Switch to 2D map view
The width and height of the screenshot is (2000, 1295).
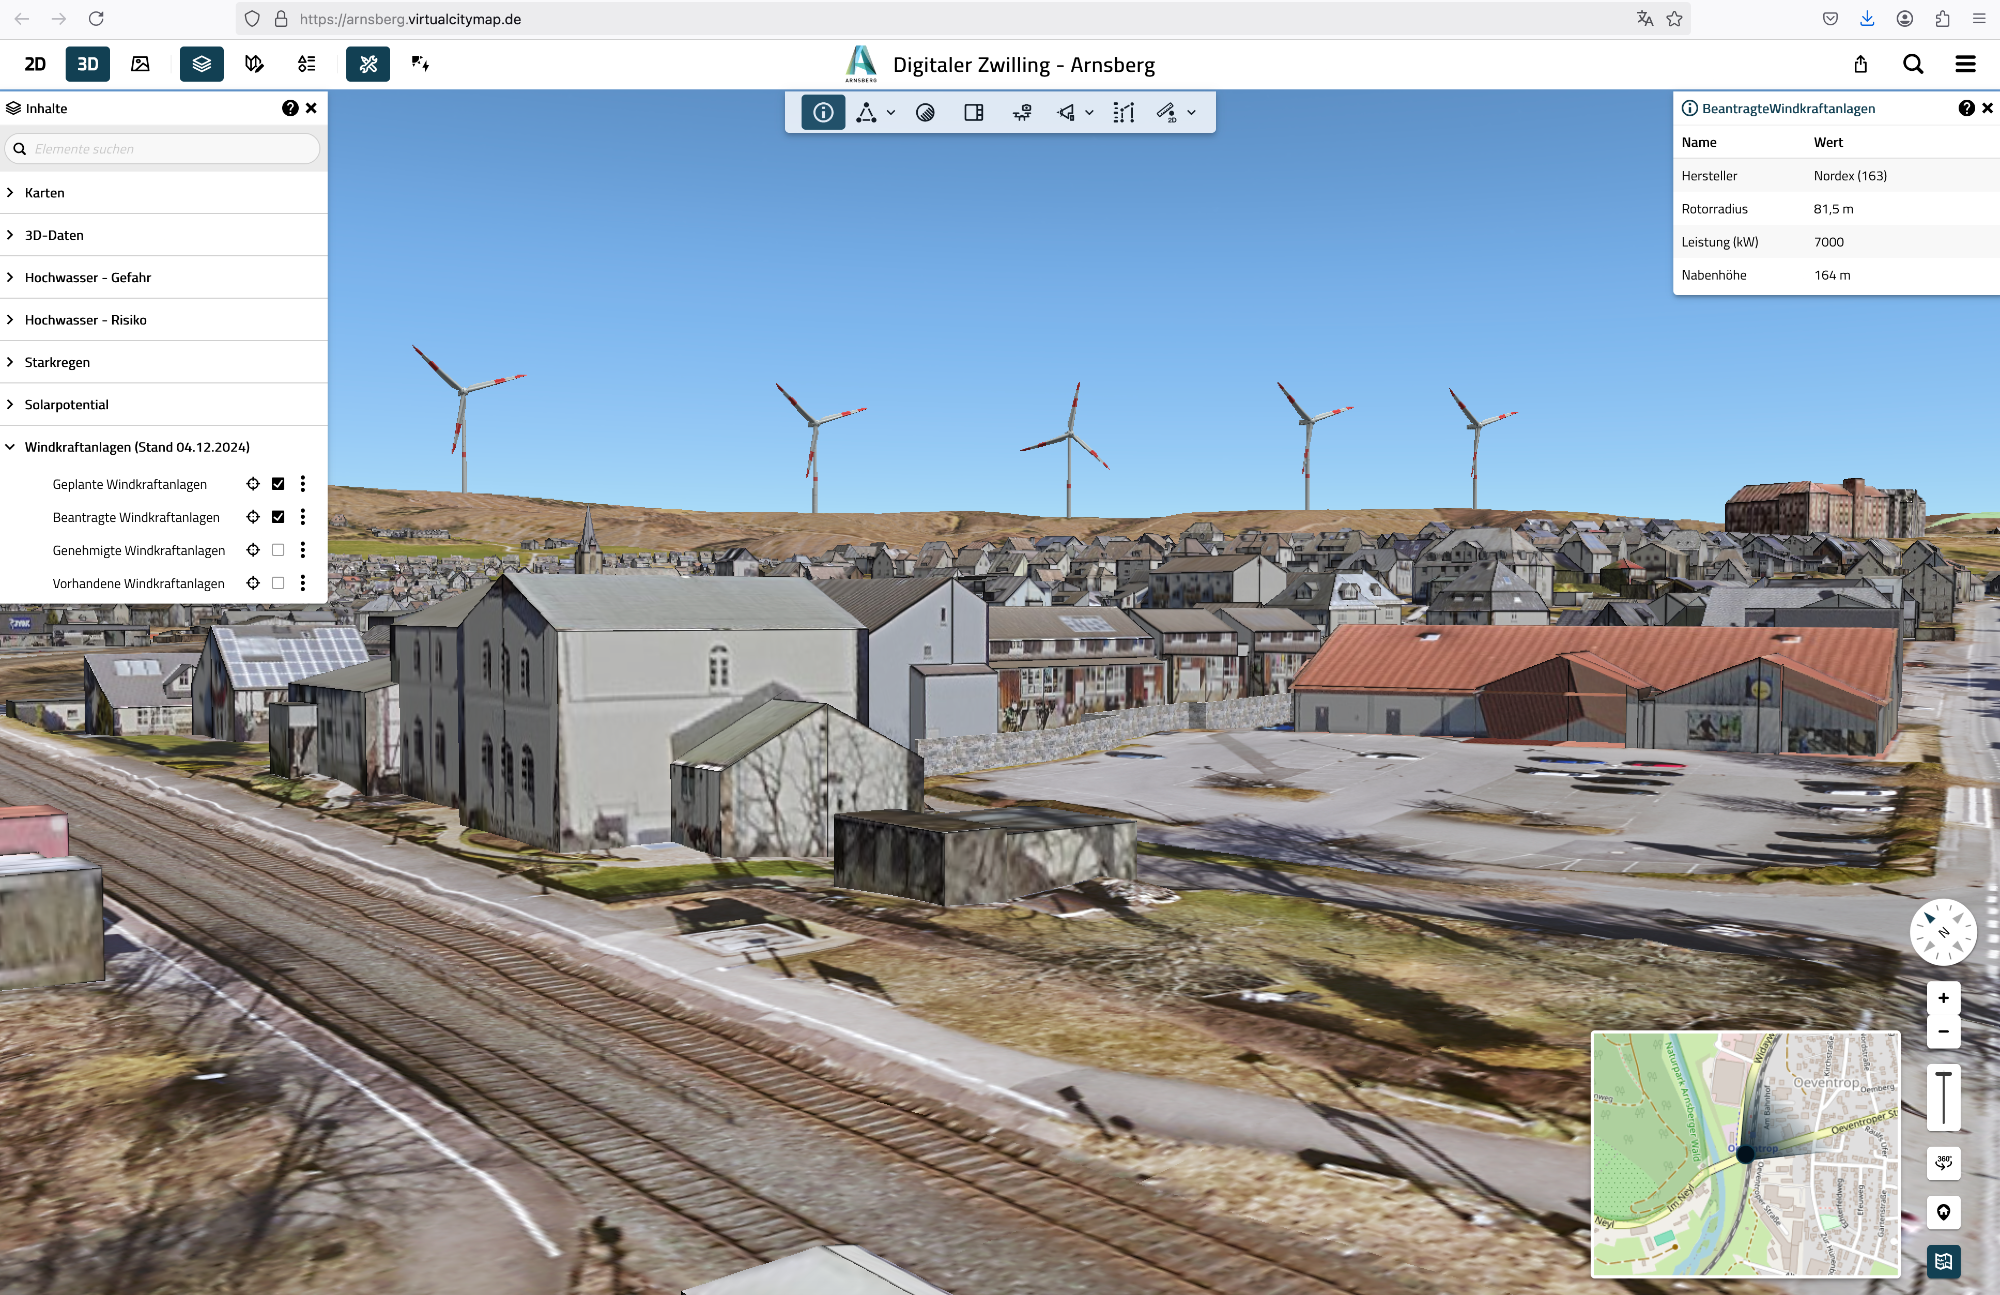point(35,64)
